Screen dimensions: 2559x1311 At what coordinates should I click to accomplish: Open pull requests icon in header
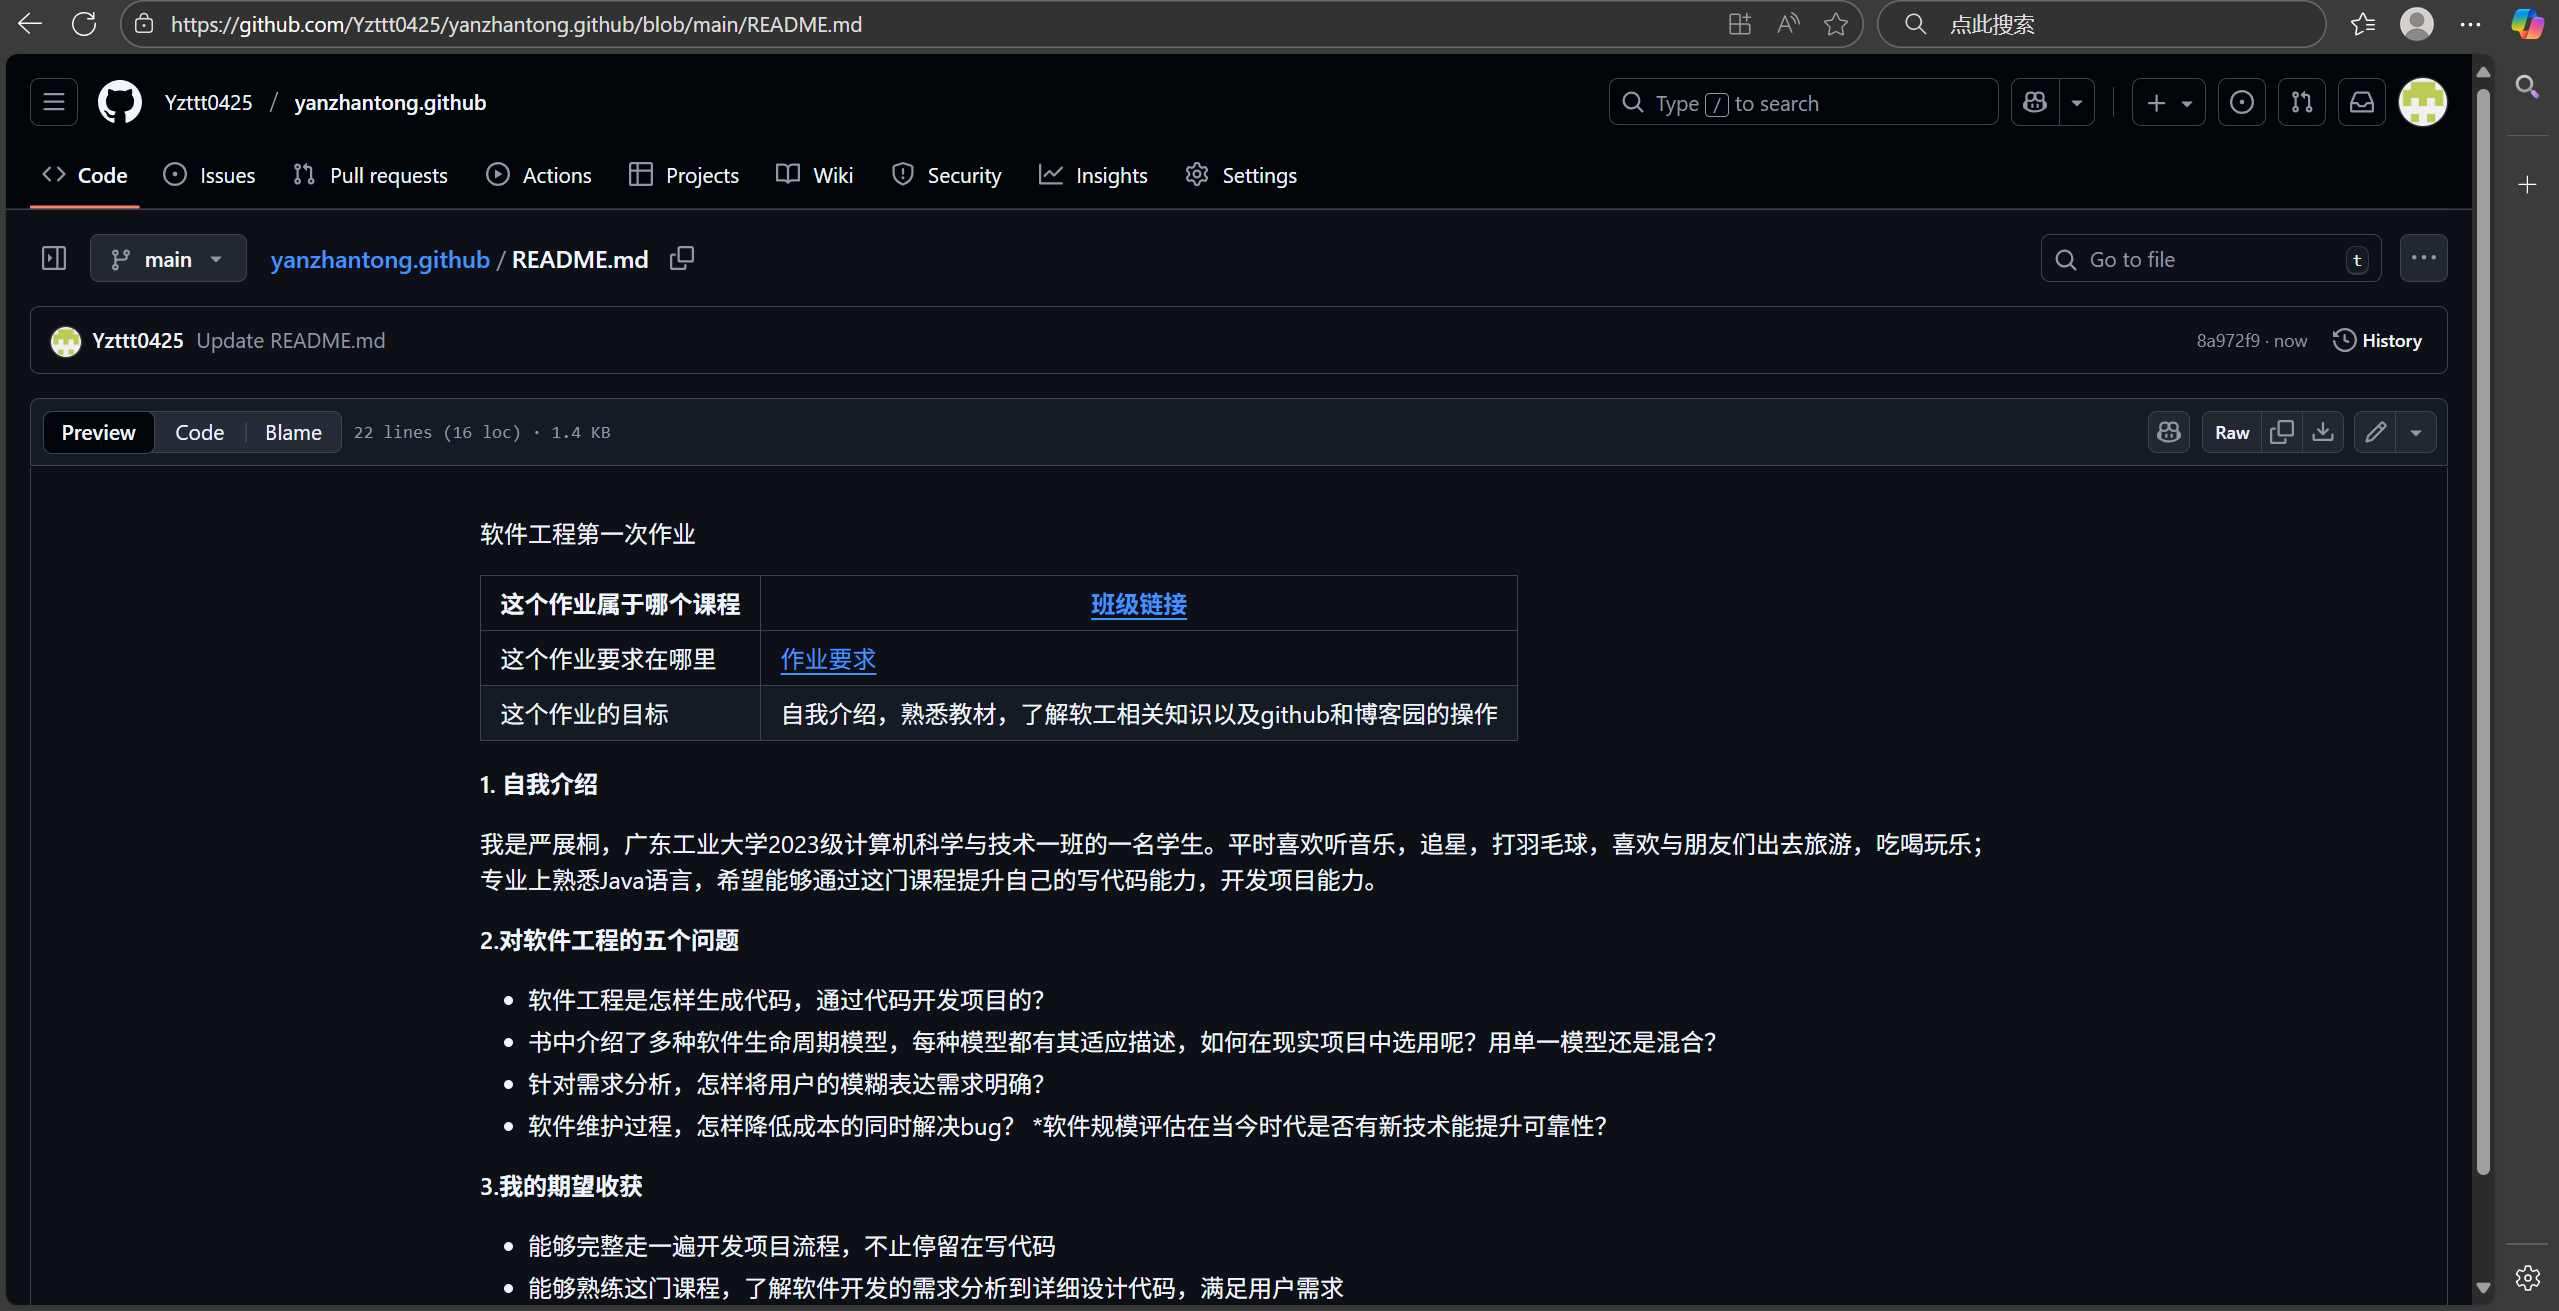coord(2302,102)
